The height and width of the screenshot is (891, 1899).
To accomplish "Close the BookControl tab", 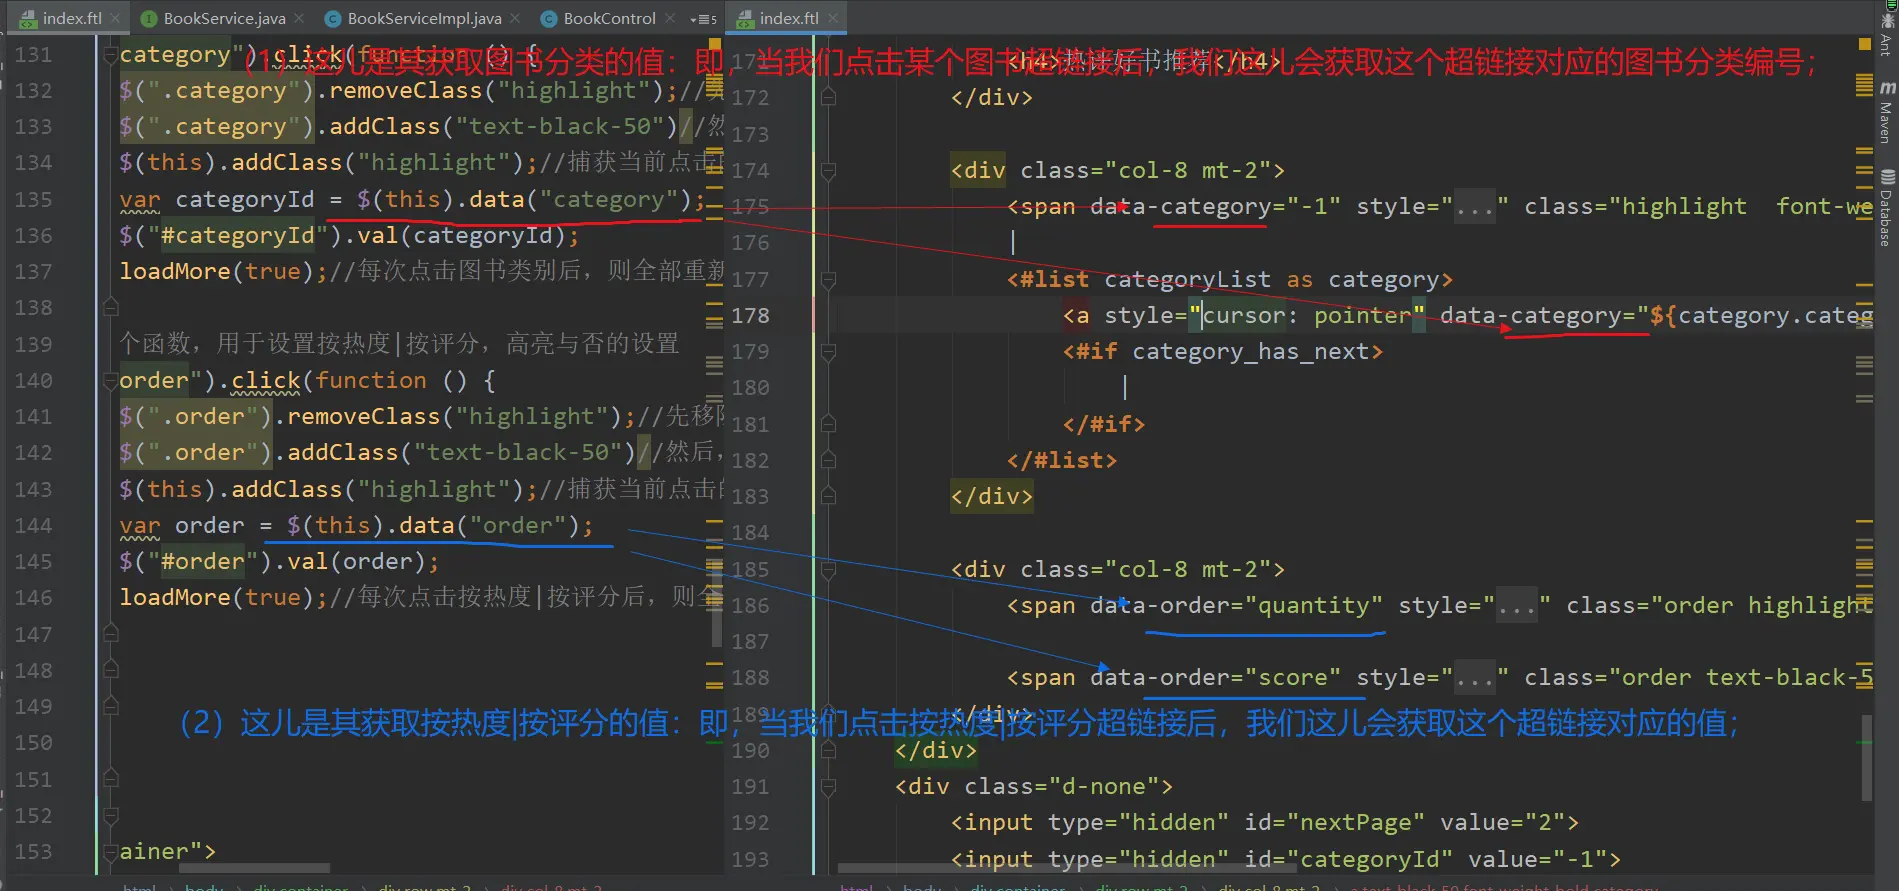I will coord(669,18).
